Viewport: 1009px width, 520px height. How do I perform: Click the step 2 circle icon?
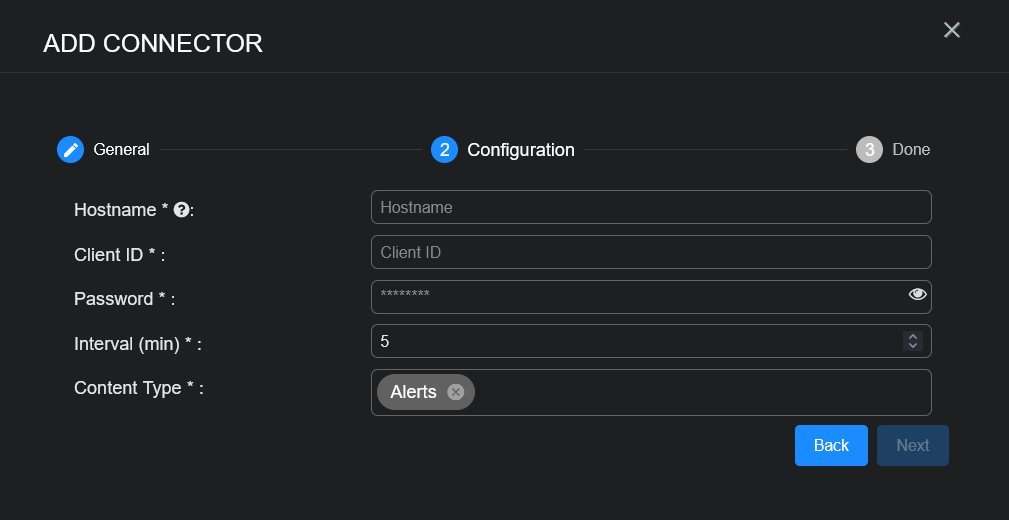(444, 150)
